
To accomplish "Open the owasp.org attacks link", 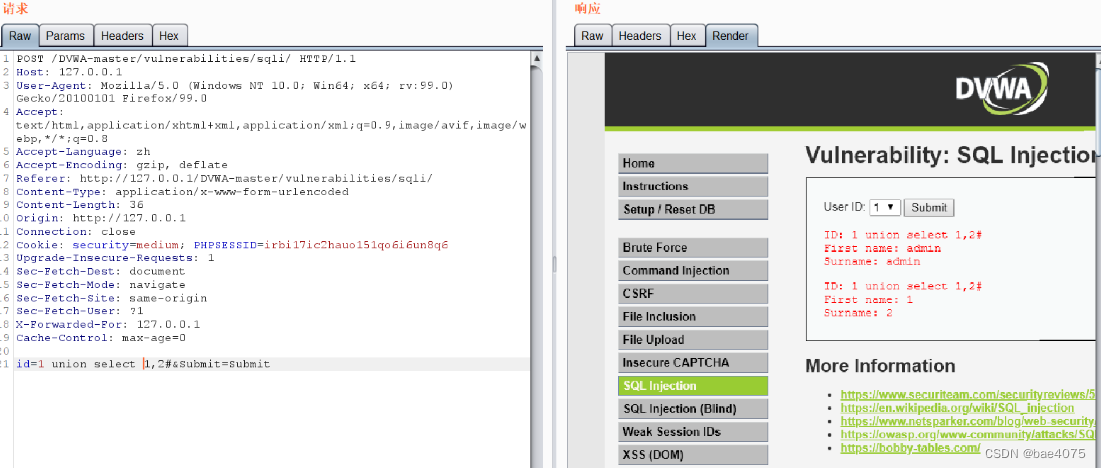I will click(968, 434).
